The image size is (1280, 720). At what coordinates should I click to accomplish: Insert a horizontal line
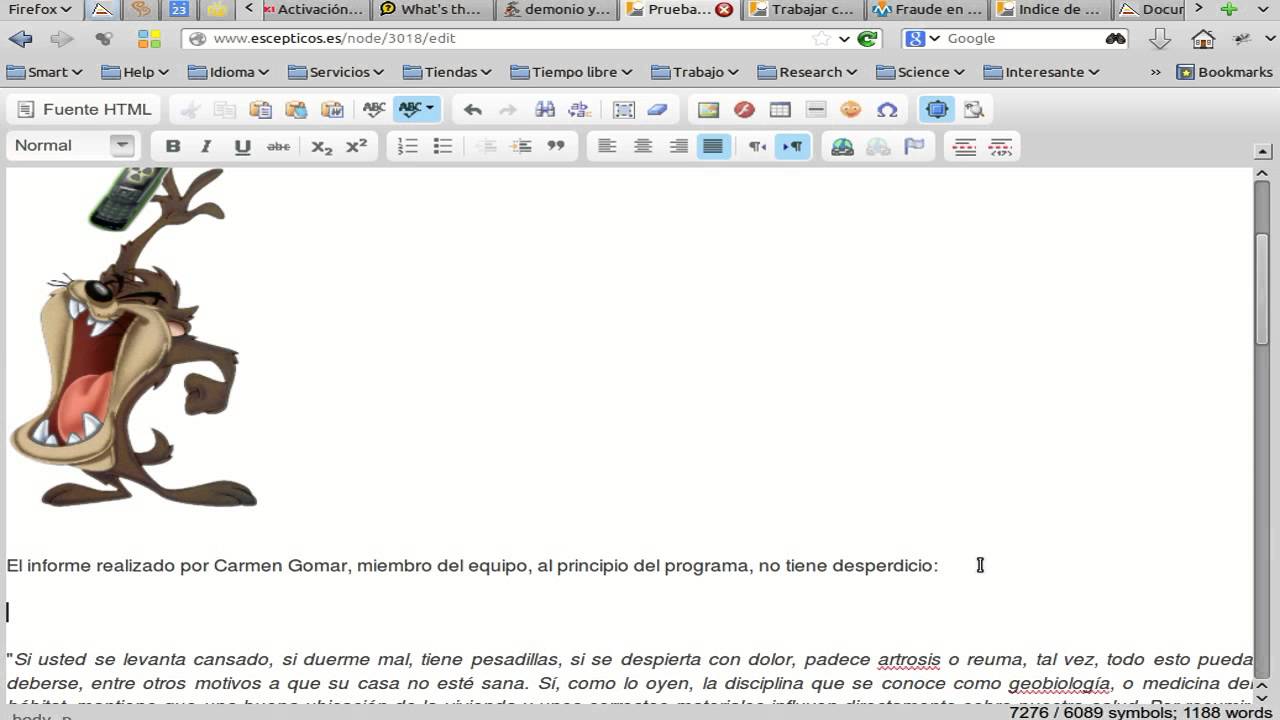[x=816, y=109]
